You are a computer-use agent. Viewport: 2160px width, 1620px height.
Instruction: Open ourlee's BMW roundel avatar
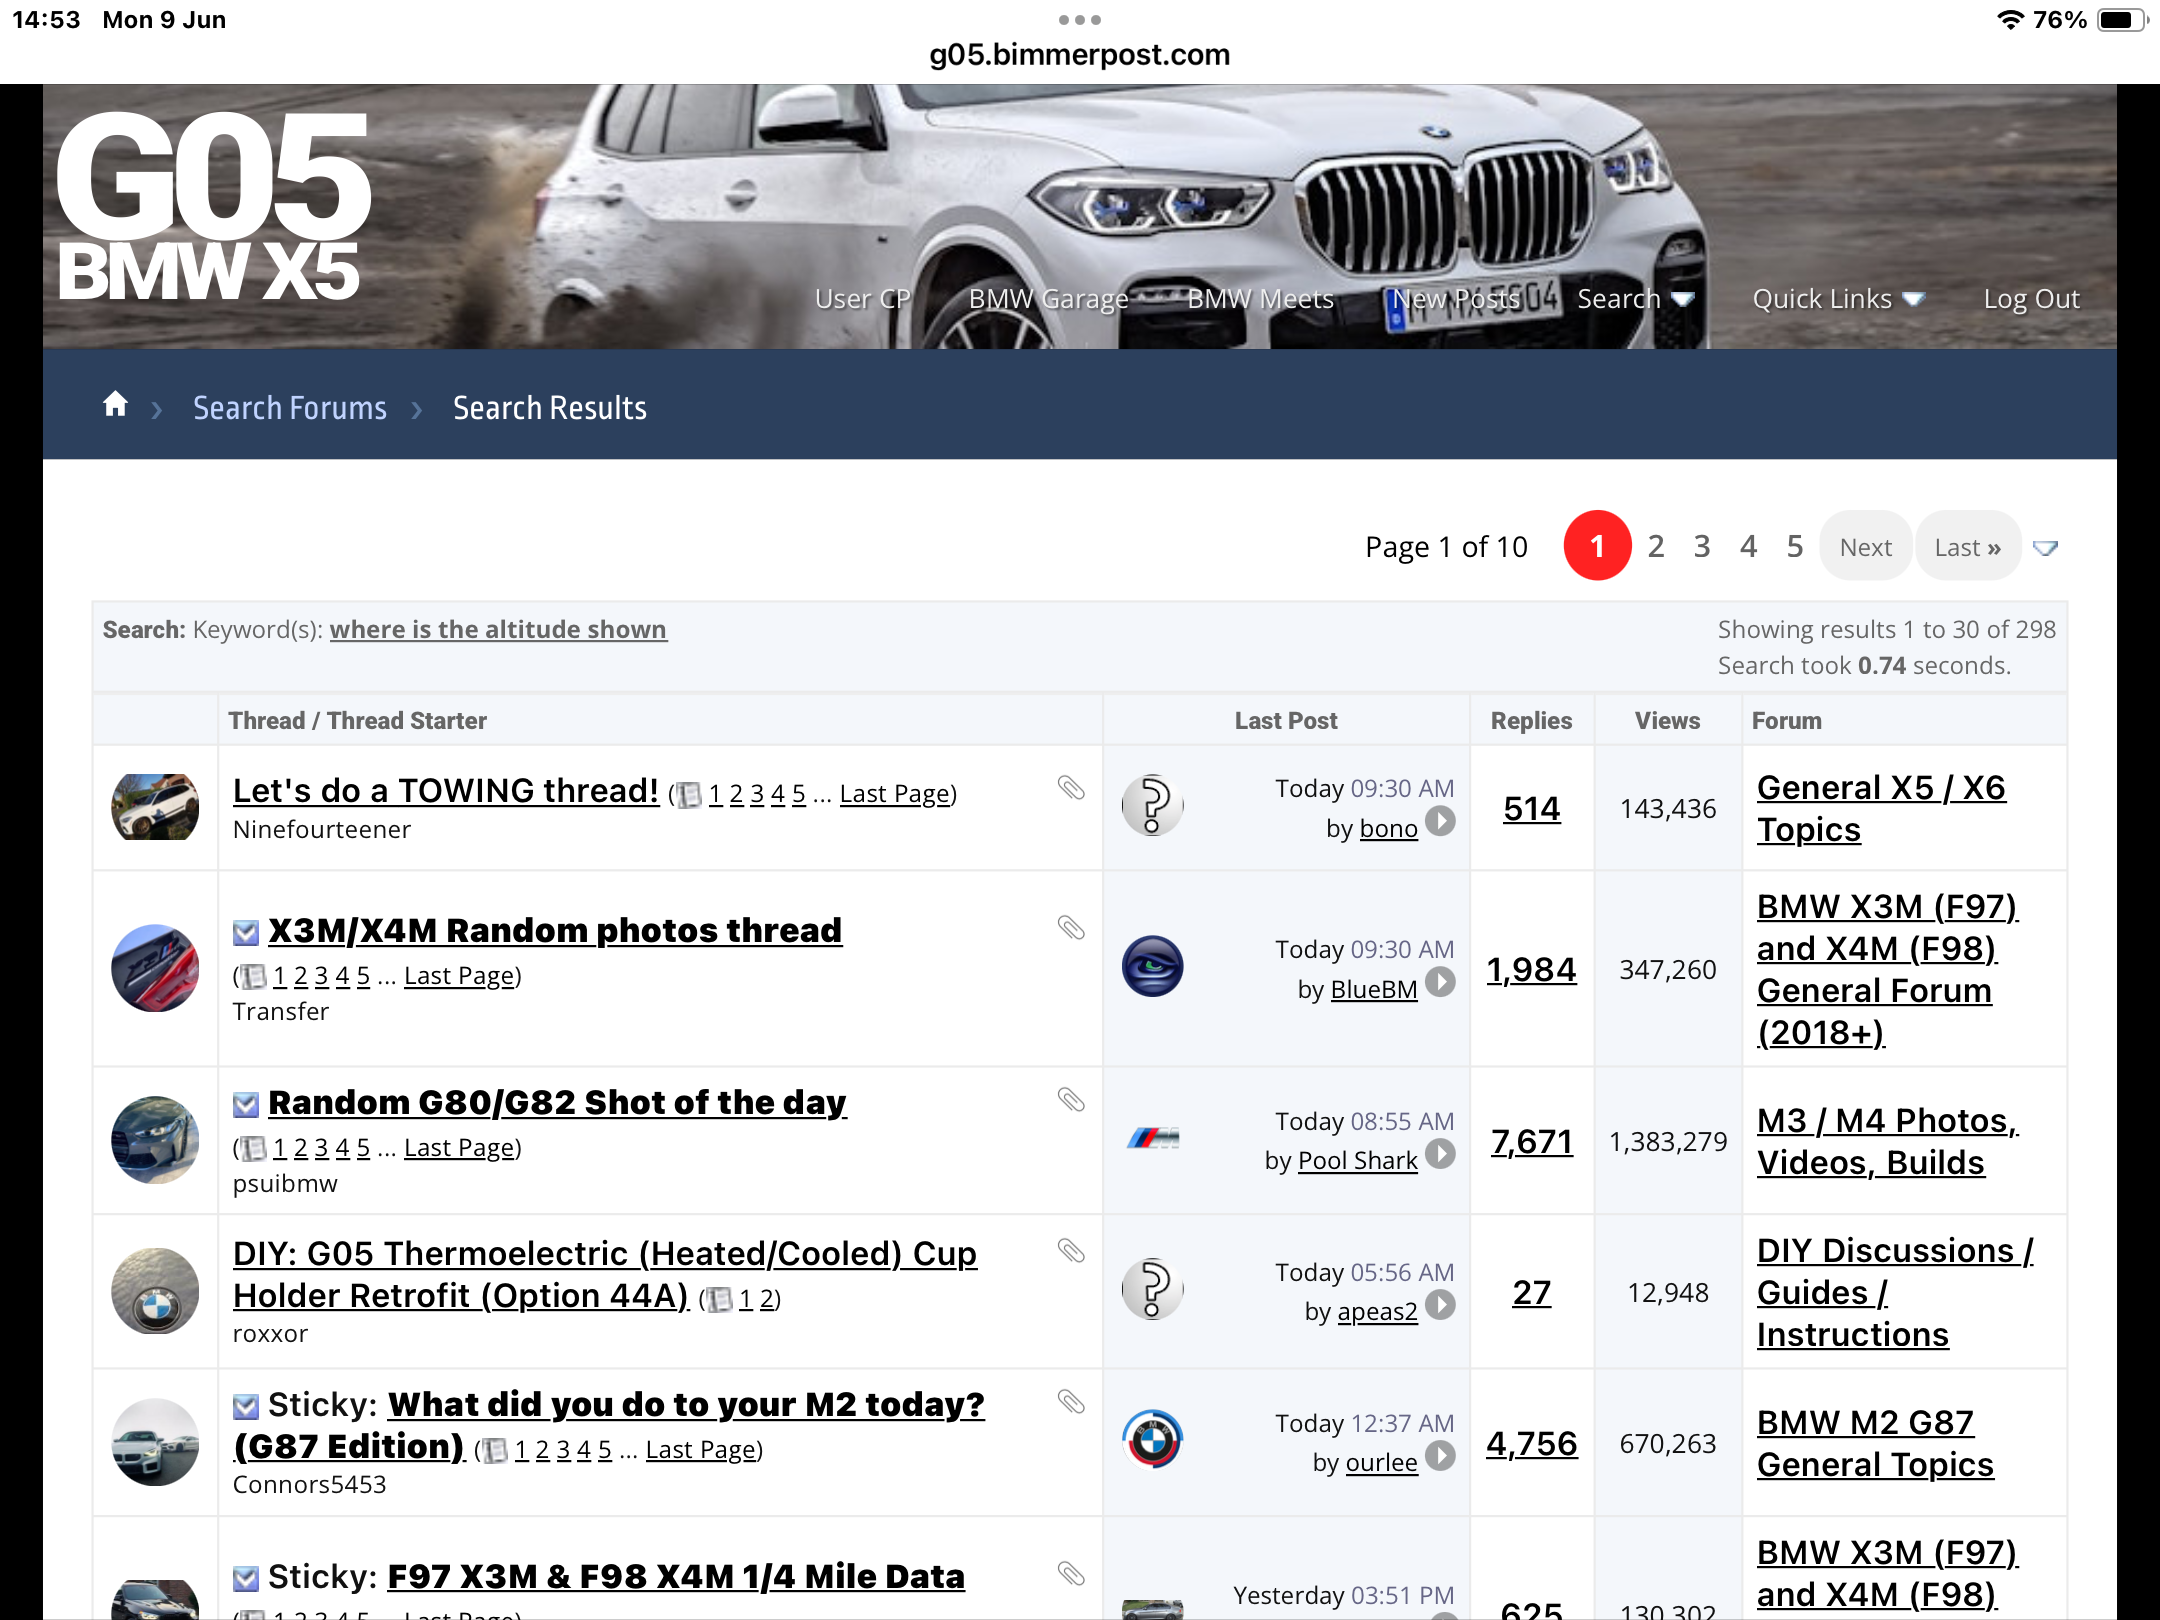point(1152,1440)
